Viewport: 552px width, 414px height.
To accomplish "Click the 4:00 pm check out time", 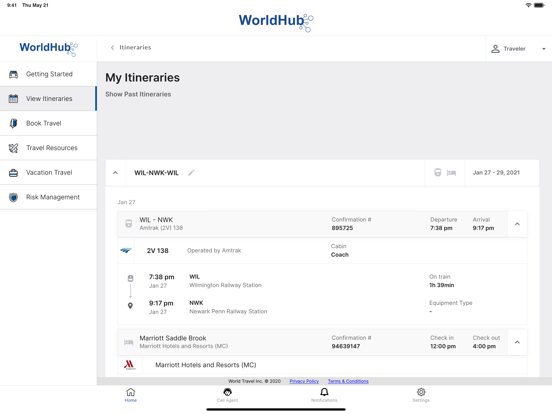I will [x=484, y=346].
